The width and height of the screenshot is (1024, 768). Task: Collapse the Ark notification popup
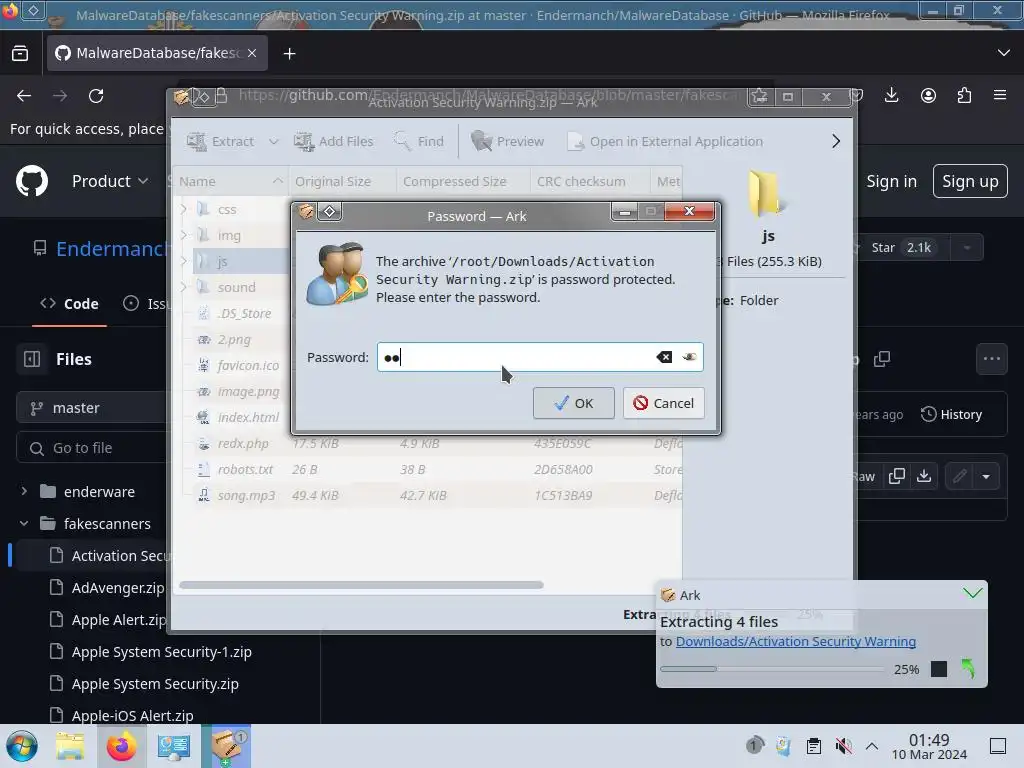click(972, 593)
